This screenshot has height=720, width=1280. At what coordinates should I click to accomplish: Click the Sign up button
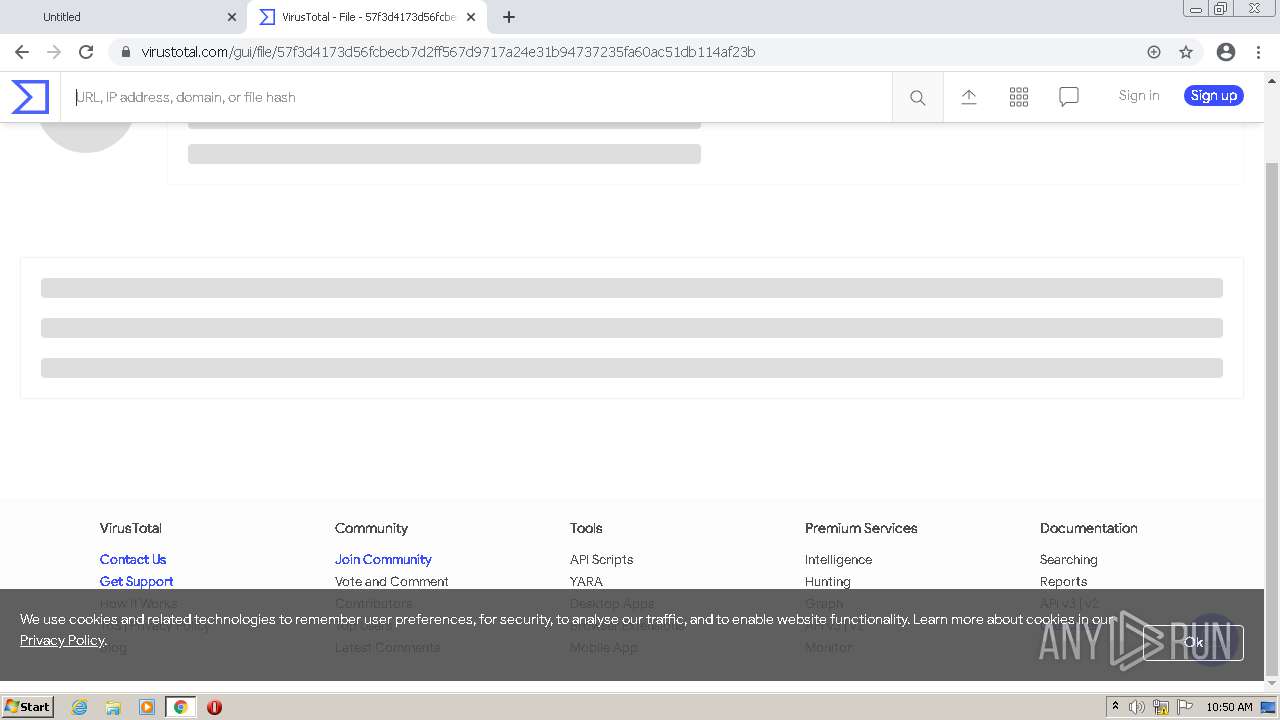[x=1214, y=95]
